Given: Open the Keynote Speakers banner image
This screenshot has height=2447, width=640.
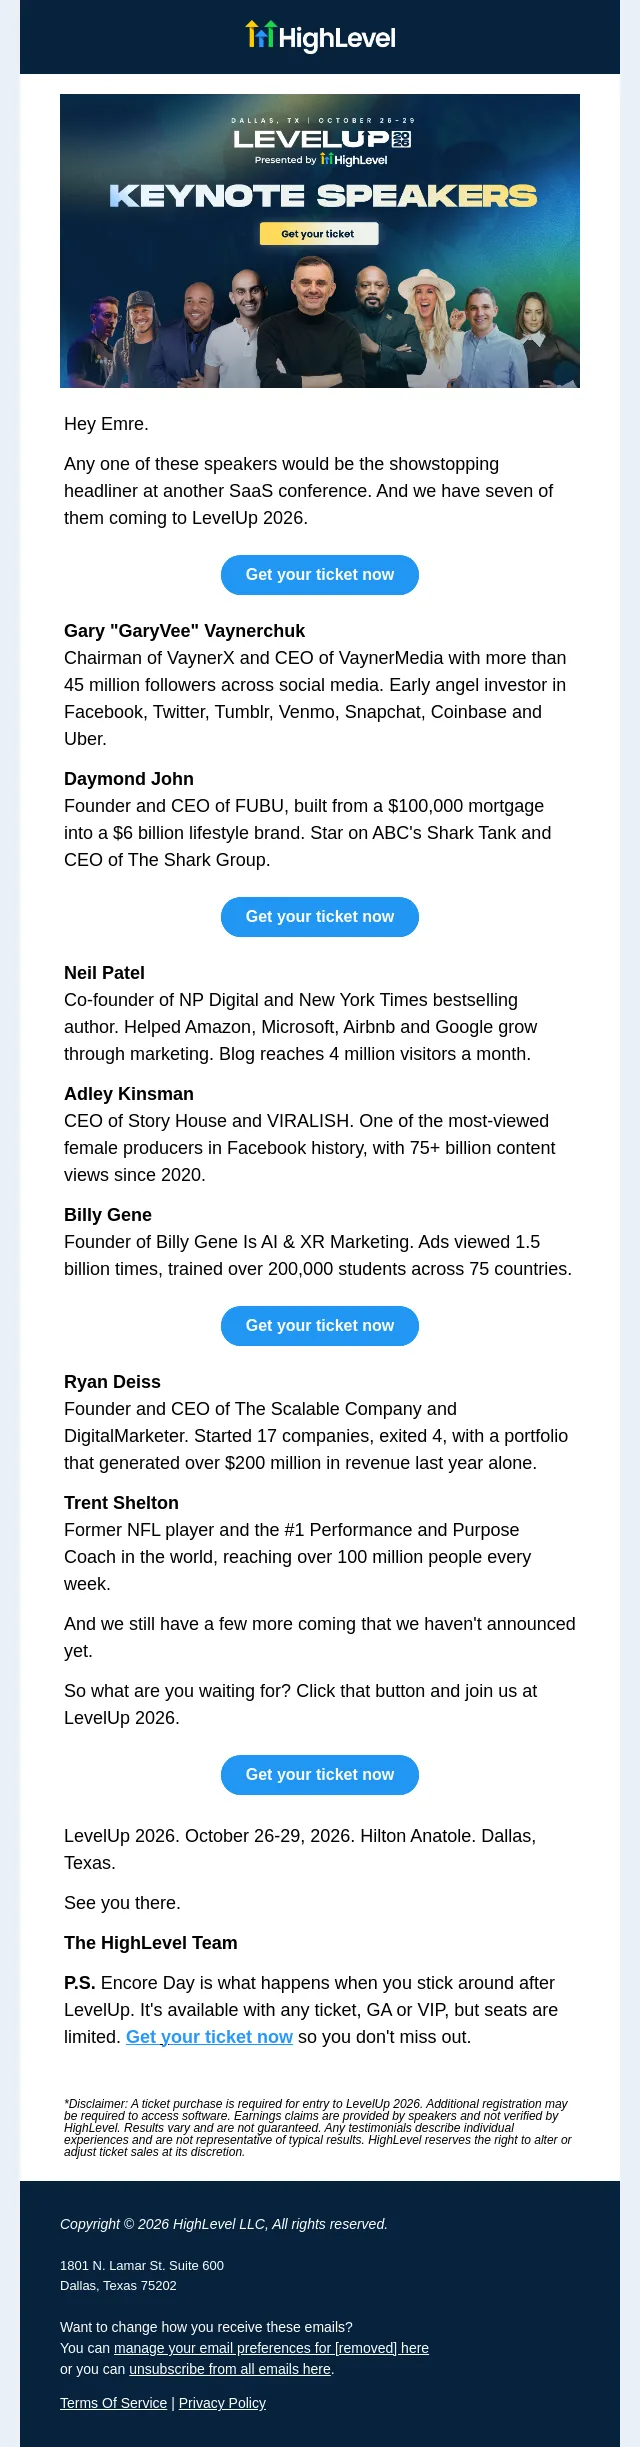Looking at the screenshot, I should (x=320, y=241).
